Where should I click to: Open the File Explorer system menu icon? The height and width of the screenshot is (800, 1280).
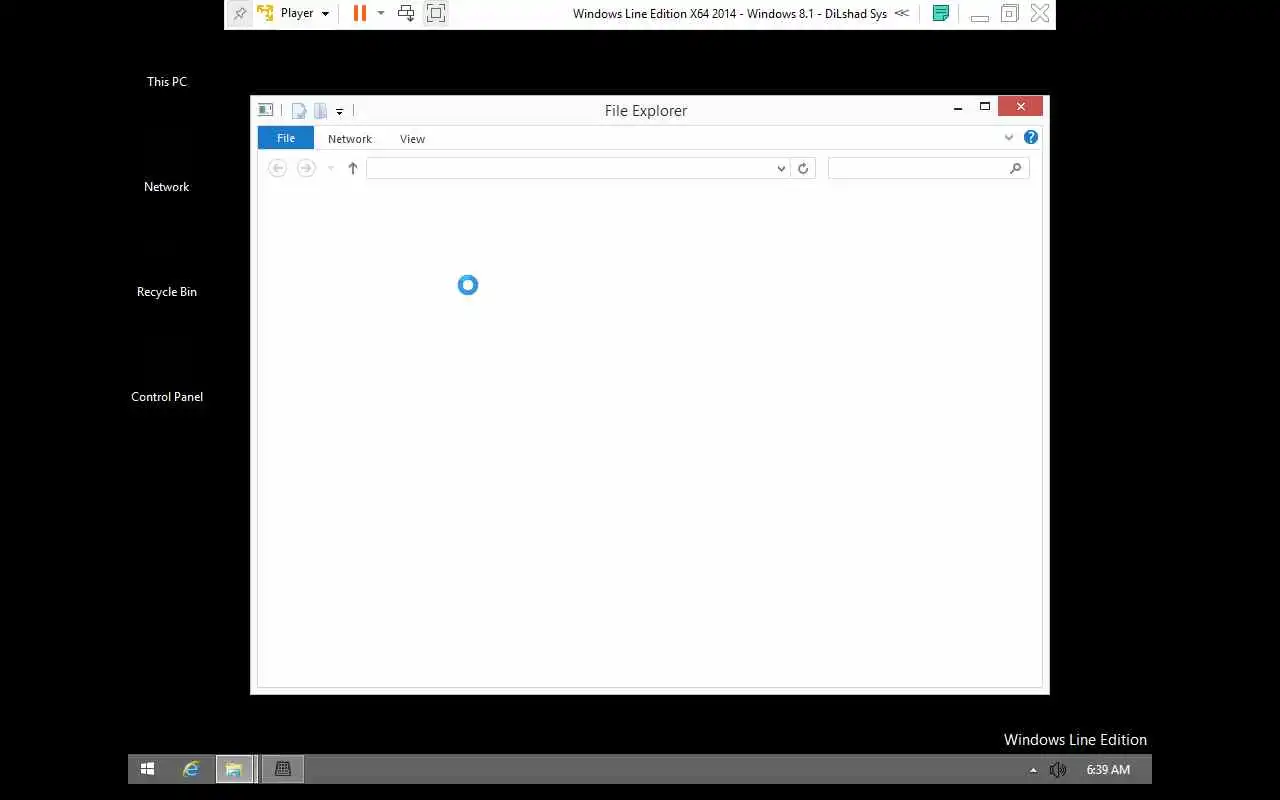(x=265, y=110)
